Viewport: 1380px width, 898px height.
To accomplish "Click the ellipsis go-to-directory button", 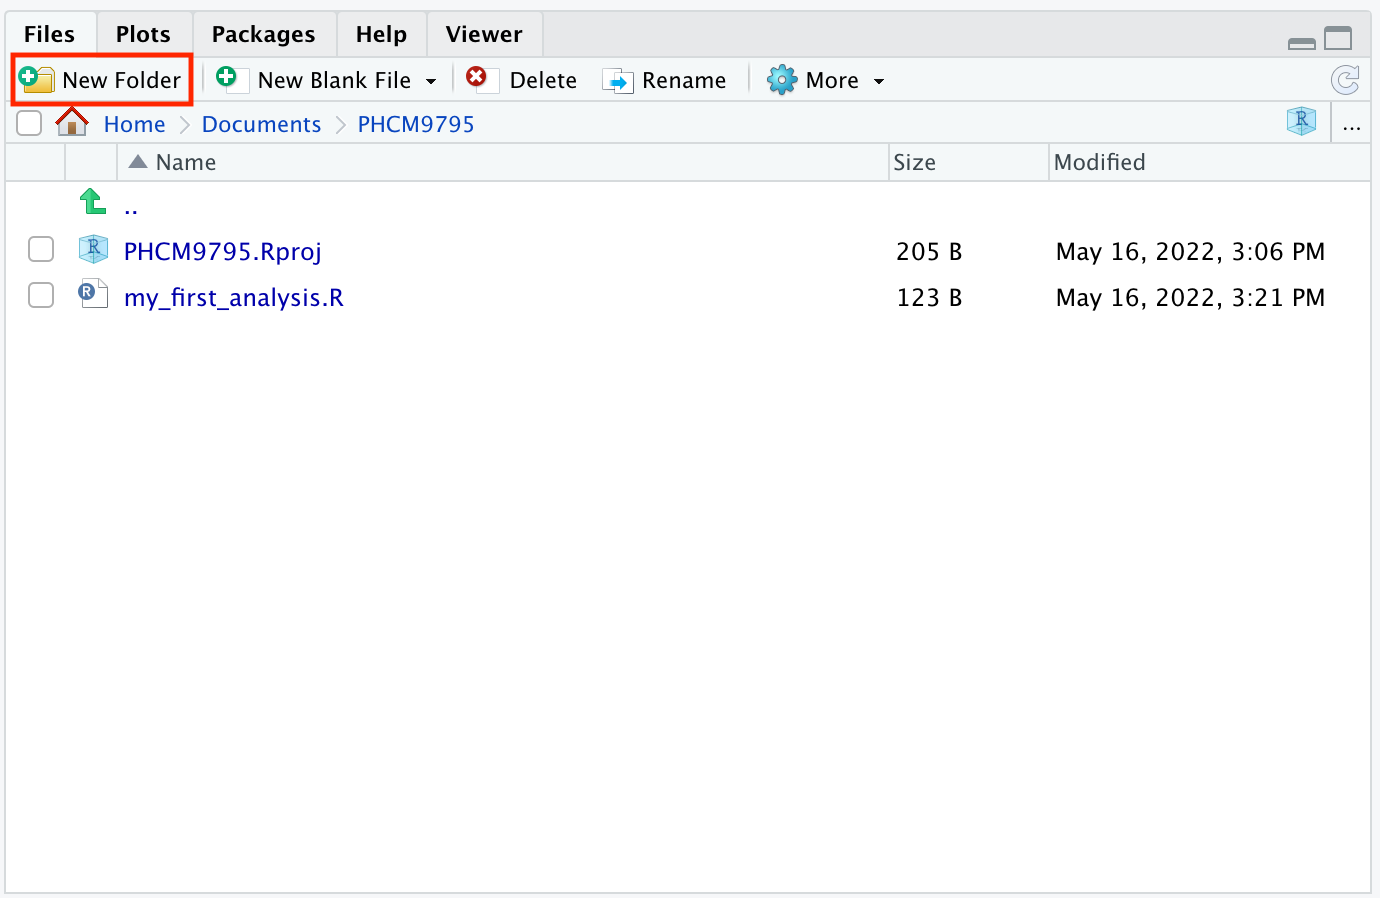I will point(1352,125).
